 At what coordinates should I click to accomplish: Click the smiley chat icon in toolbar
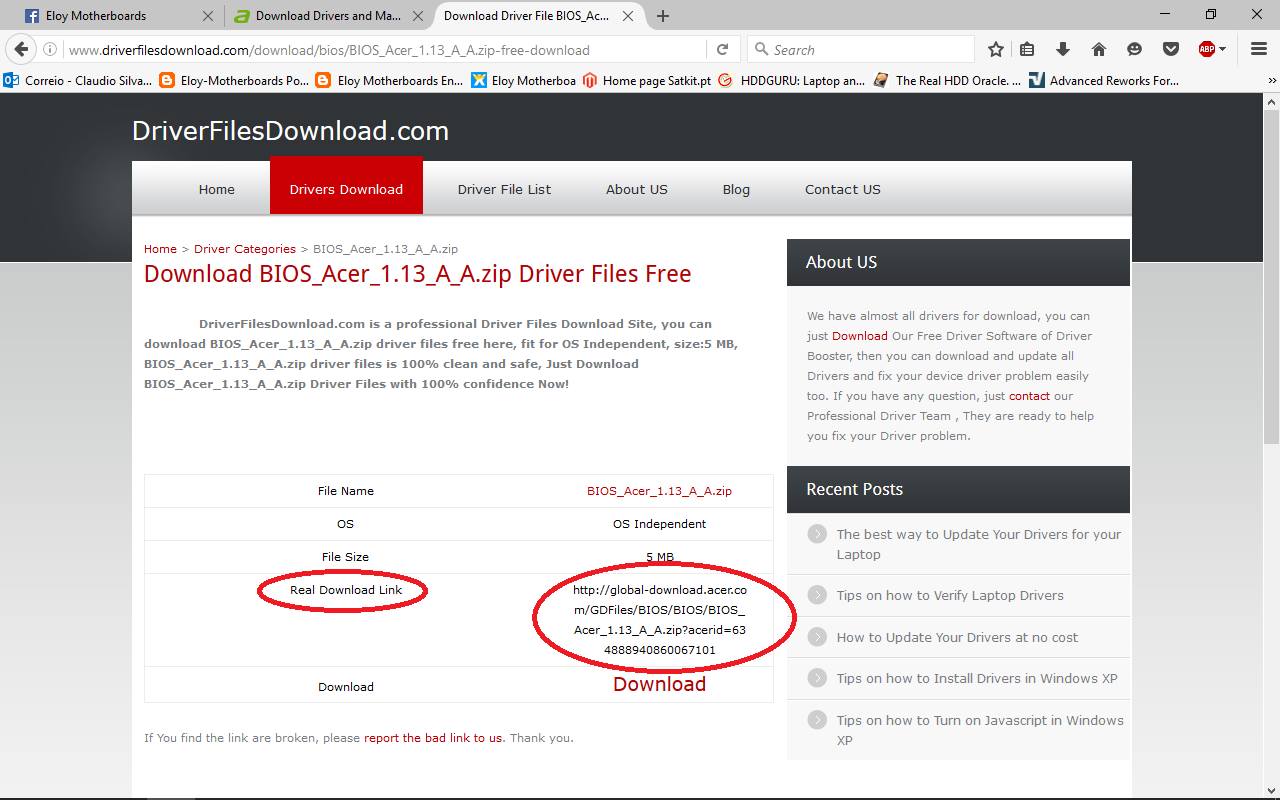tap(1134, 49)
